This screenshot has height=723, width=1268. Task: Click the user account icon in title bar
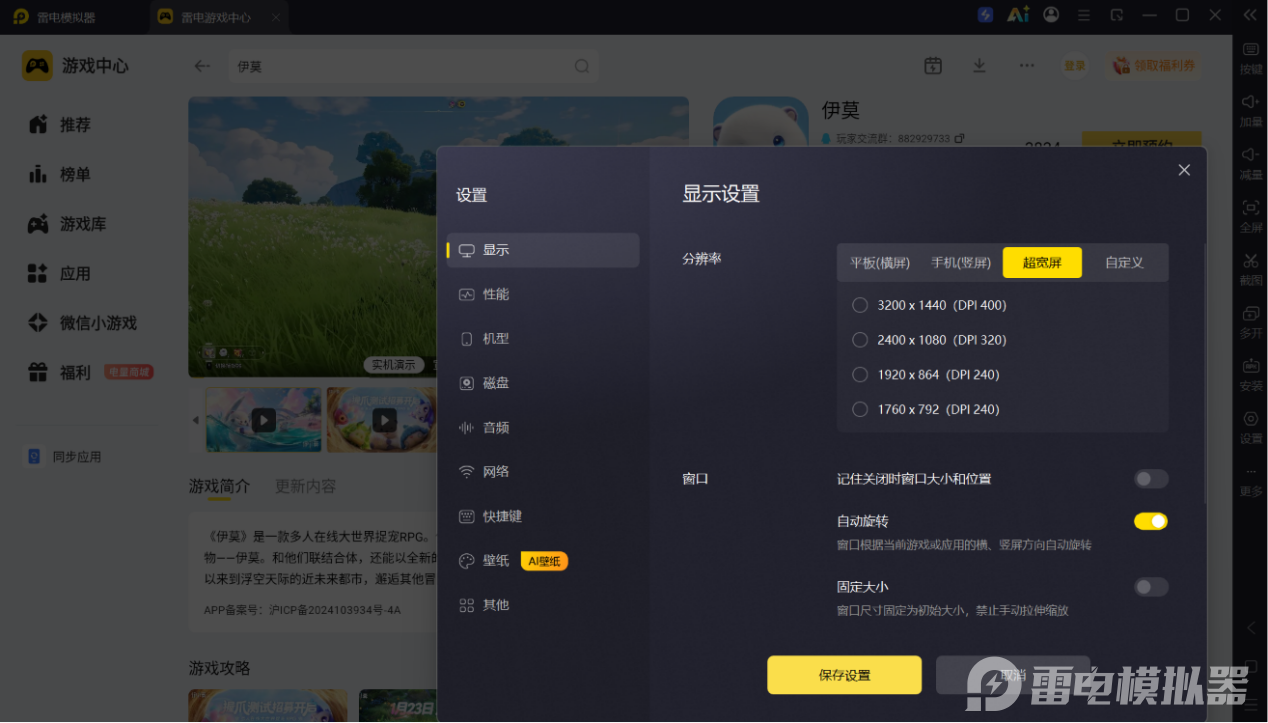(x=1051, y=15)
